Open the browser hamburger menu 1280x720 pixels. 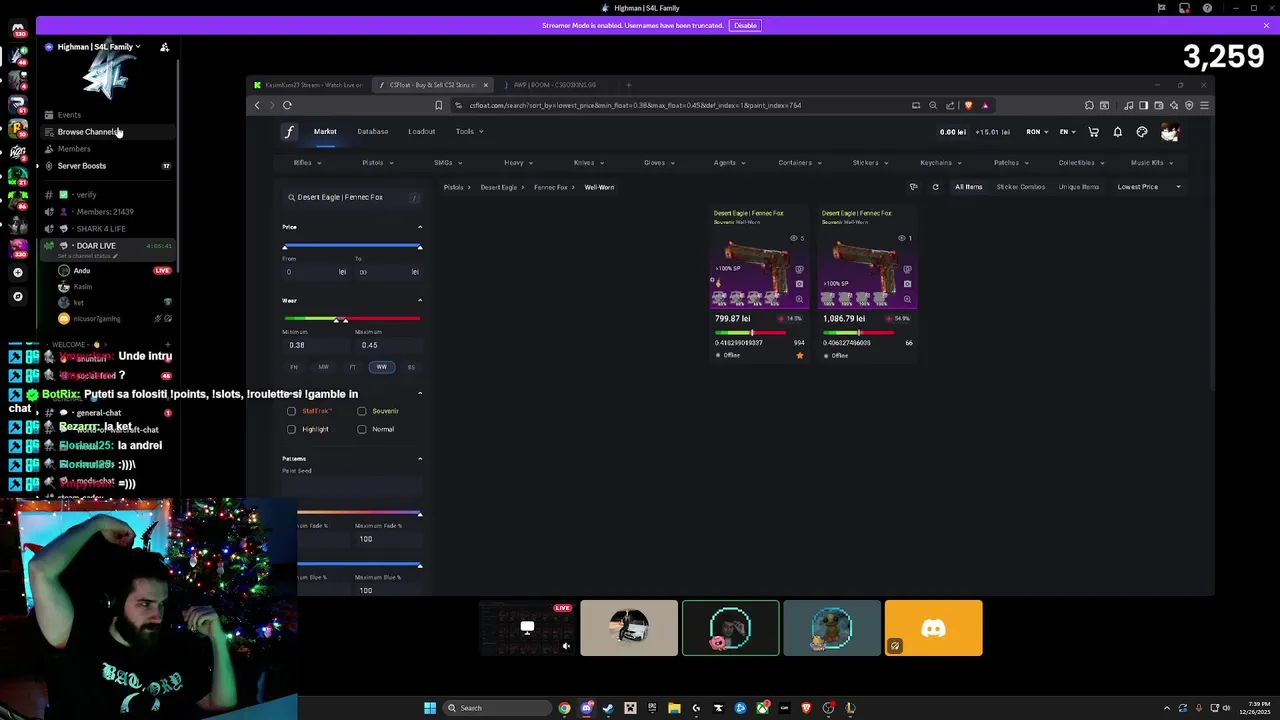(1204, 105)
